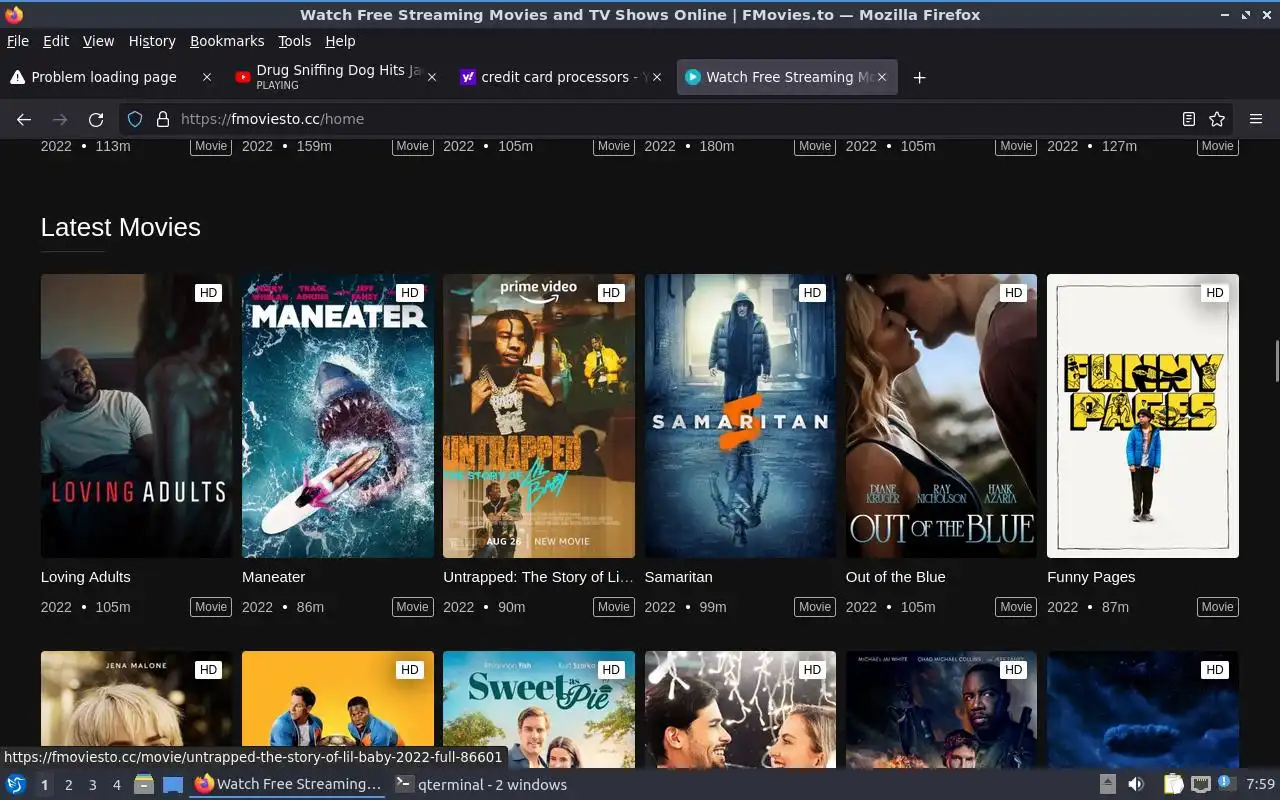Image resolution: width=1280 pixels, height=800 pixels.
Task: Open the application launcher in the taskbar
Action: (x=16, y=785)
